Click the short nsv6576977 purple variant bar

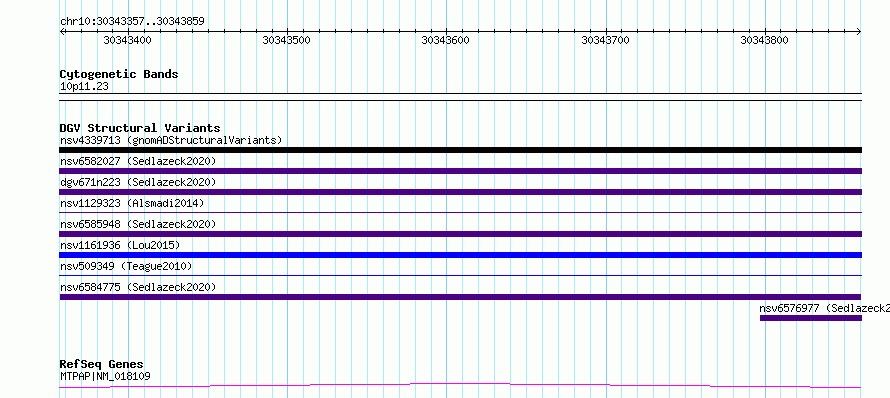pos(811,318)
